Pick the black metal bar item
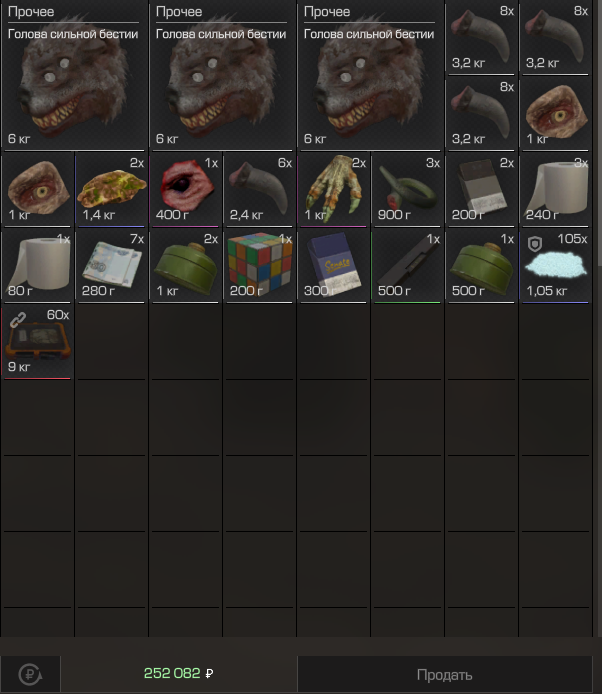 (x=407, y=266)
